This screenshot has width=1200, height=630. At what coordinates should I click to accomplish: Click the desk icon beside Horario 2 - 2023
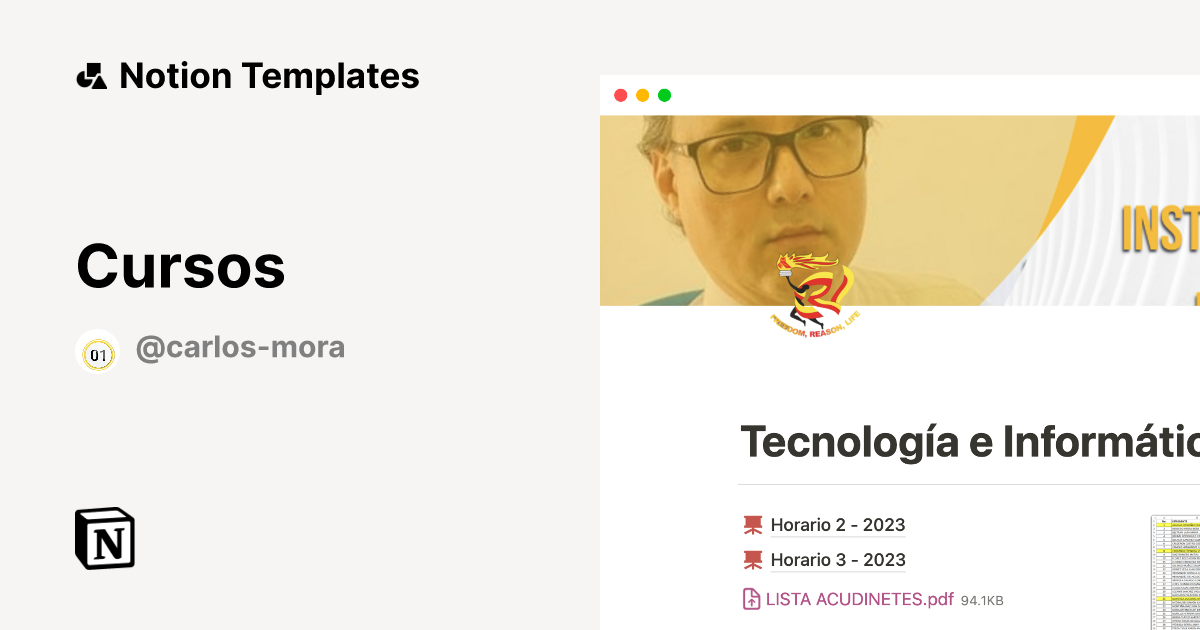pos(751,524)
